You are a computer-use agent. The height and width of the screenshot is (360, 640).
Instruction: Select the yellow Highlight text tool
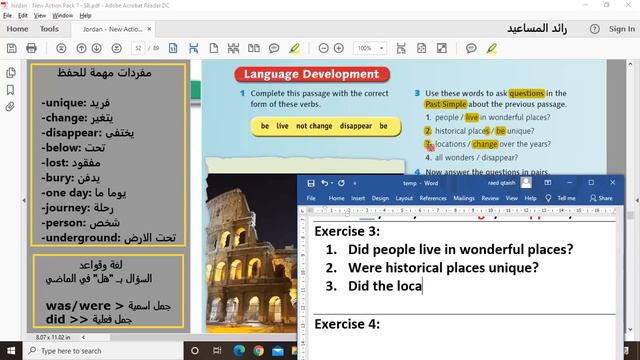click(294, 48)
